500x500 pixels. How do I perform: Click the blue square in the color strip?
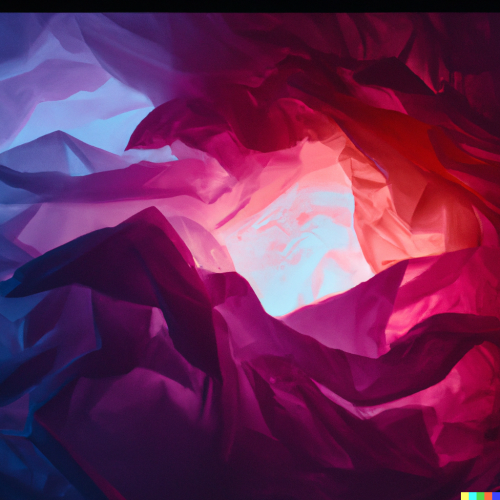[496, 496]
